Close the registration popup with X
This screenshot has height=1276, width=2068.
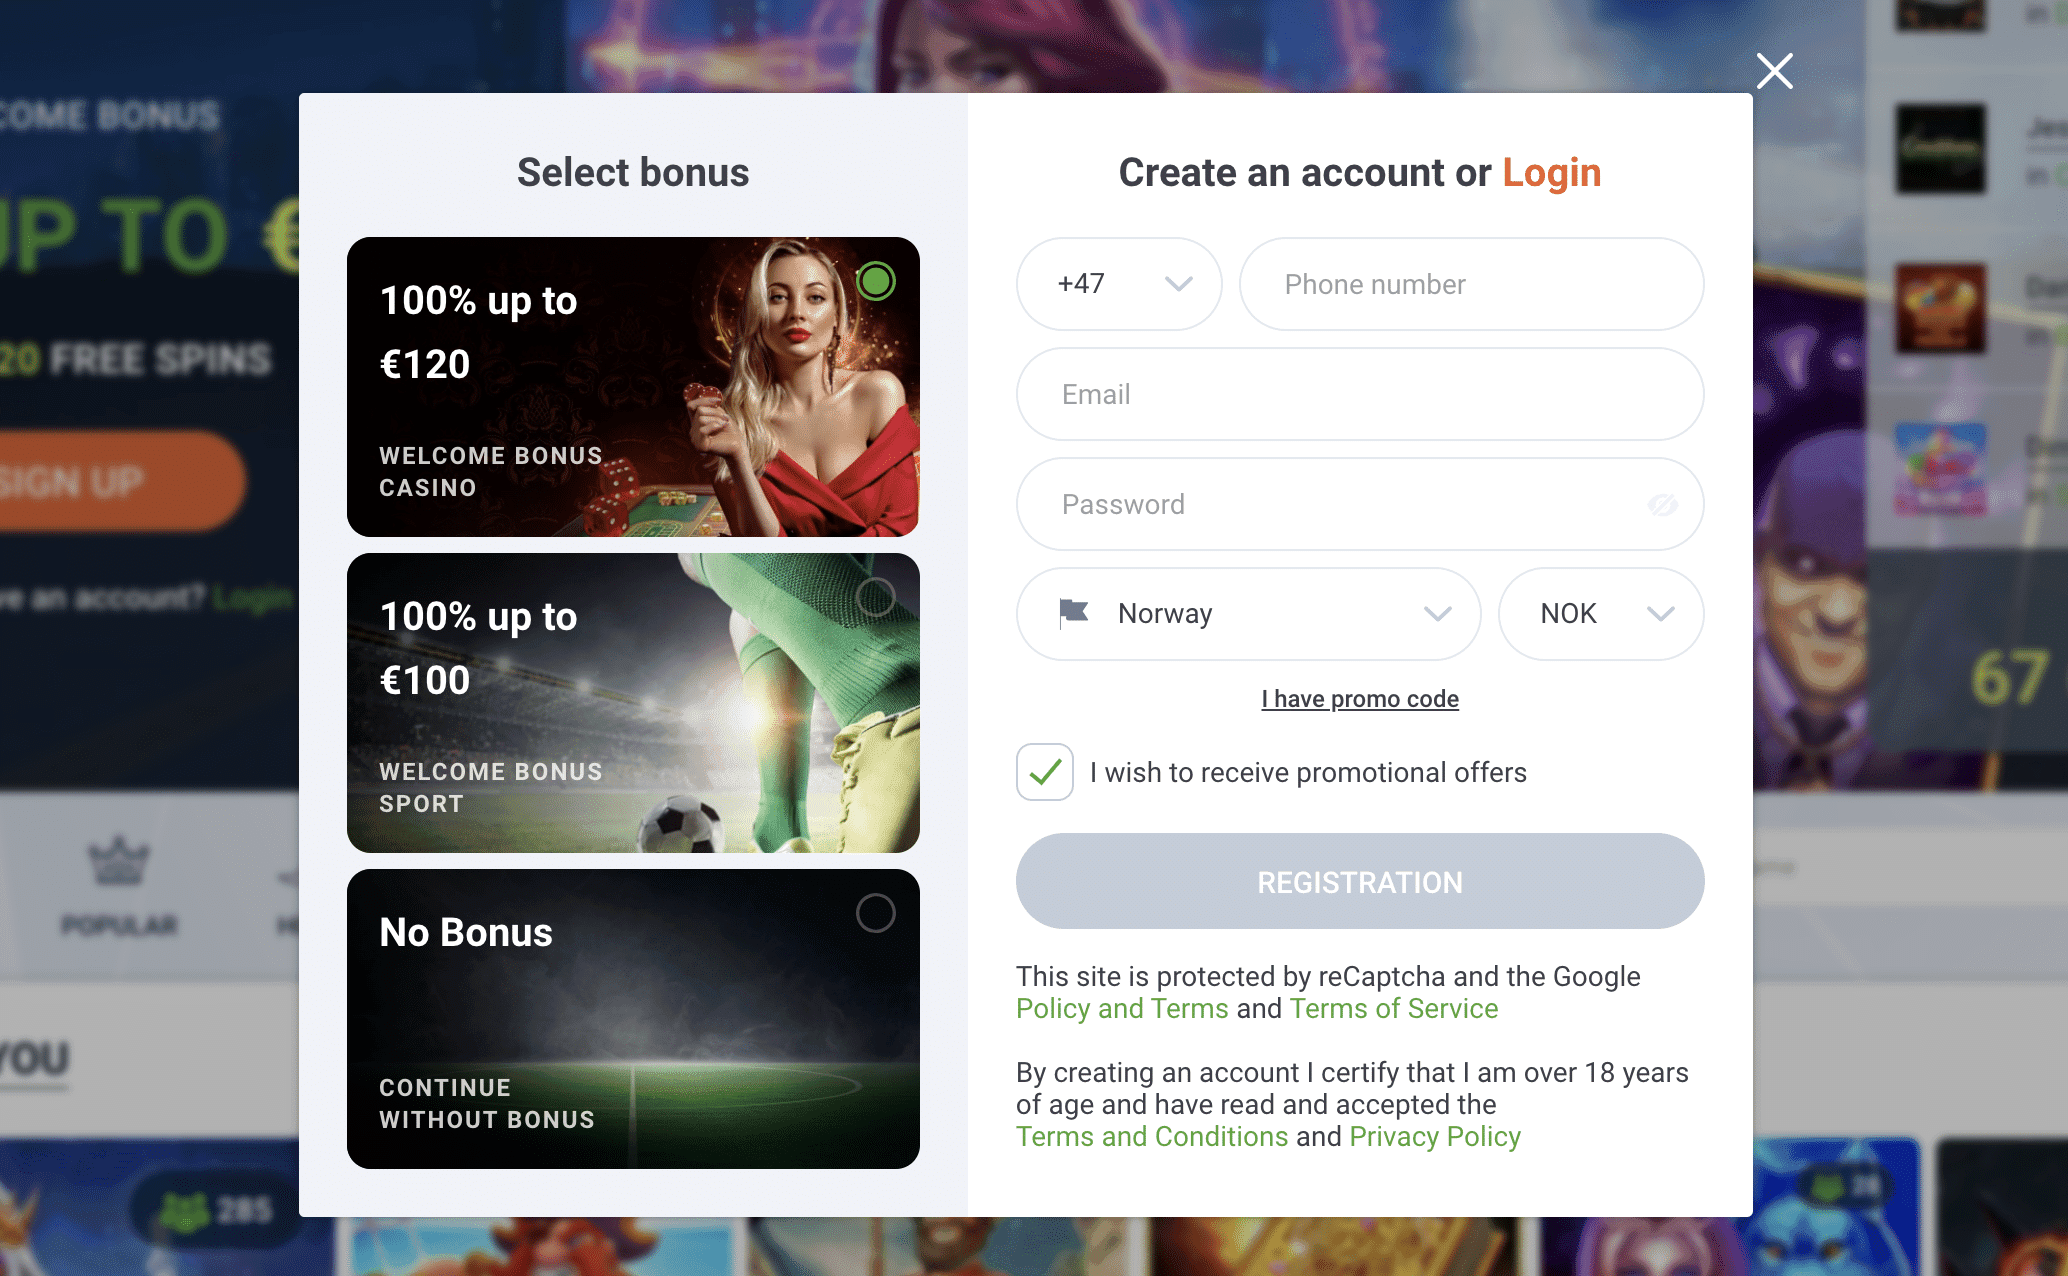click(x=1775, y=71)
